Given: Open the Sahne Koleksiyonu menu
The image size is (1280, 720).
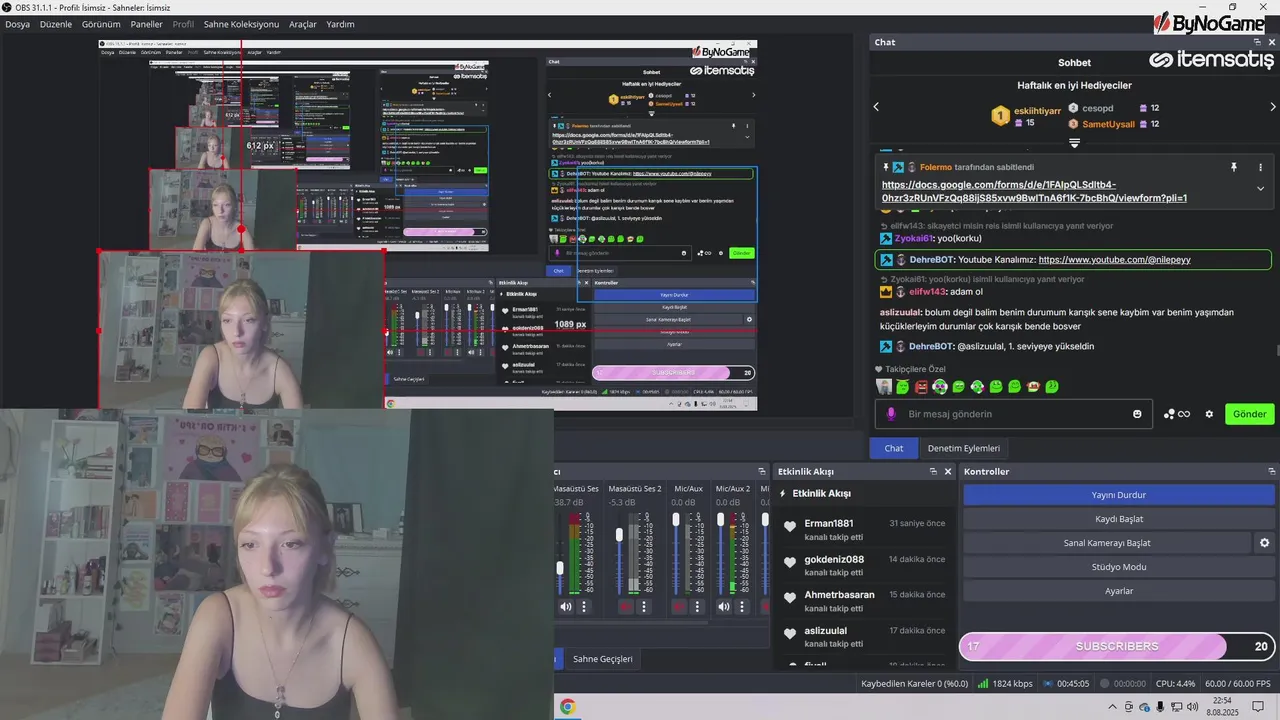Looking at the screenshot, I should (x=241, y=24).
